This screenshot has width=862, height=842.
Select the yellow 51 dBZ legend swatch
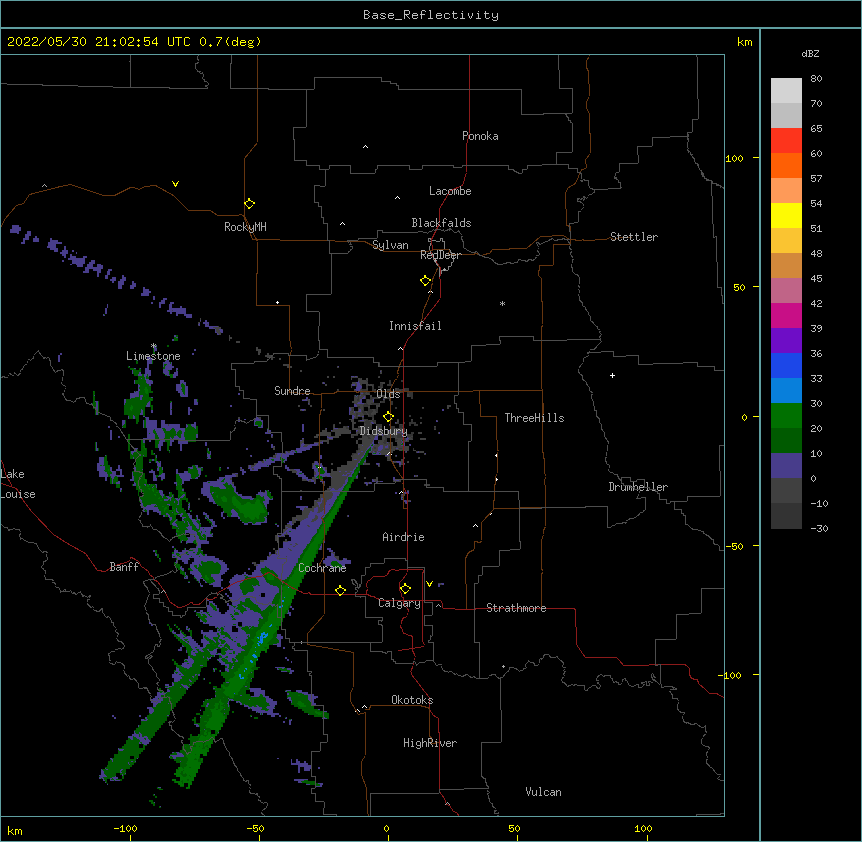click(x=786, y=215)
